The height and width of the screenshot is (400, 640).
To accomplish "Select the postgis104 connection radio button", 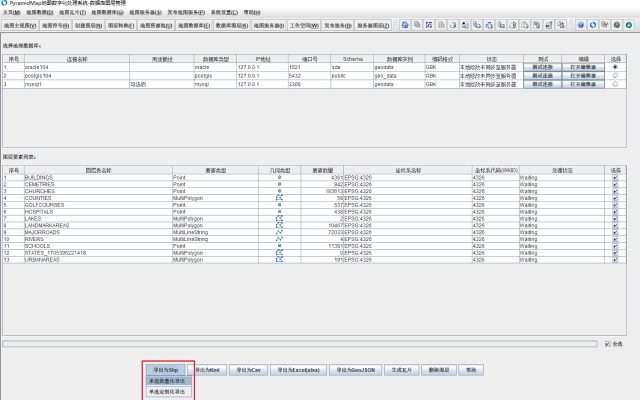I will pyautogui.click(x=615, y=76).
